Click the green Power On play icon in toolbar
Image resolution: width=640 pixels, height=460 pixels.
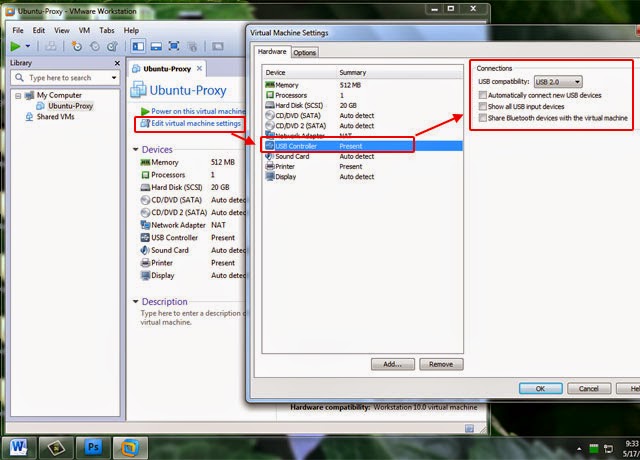[x=16, y=47]
